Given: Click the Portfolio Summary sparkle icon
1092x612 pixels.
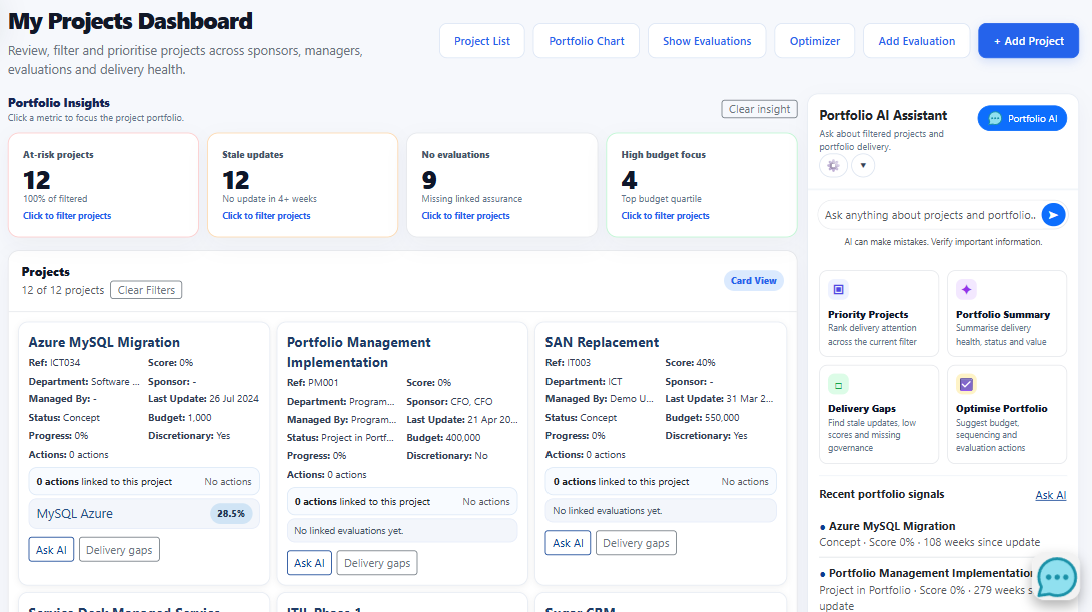Looking at the screenshot, I should click(966, 290).
